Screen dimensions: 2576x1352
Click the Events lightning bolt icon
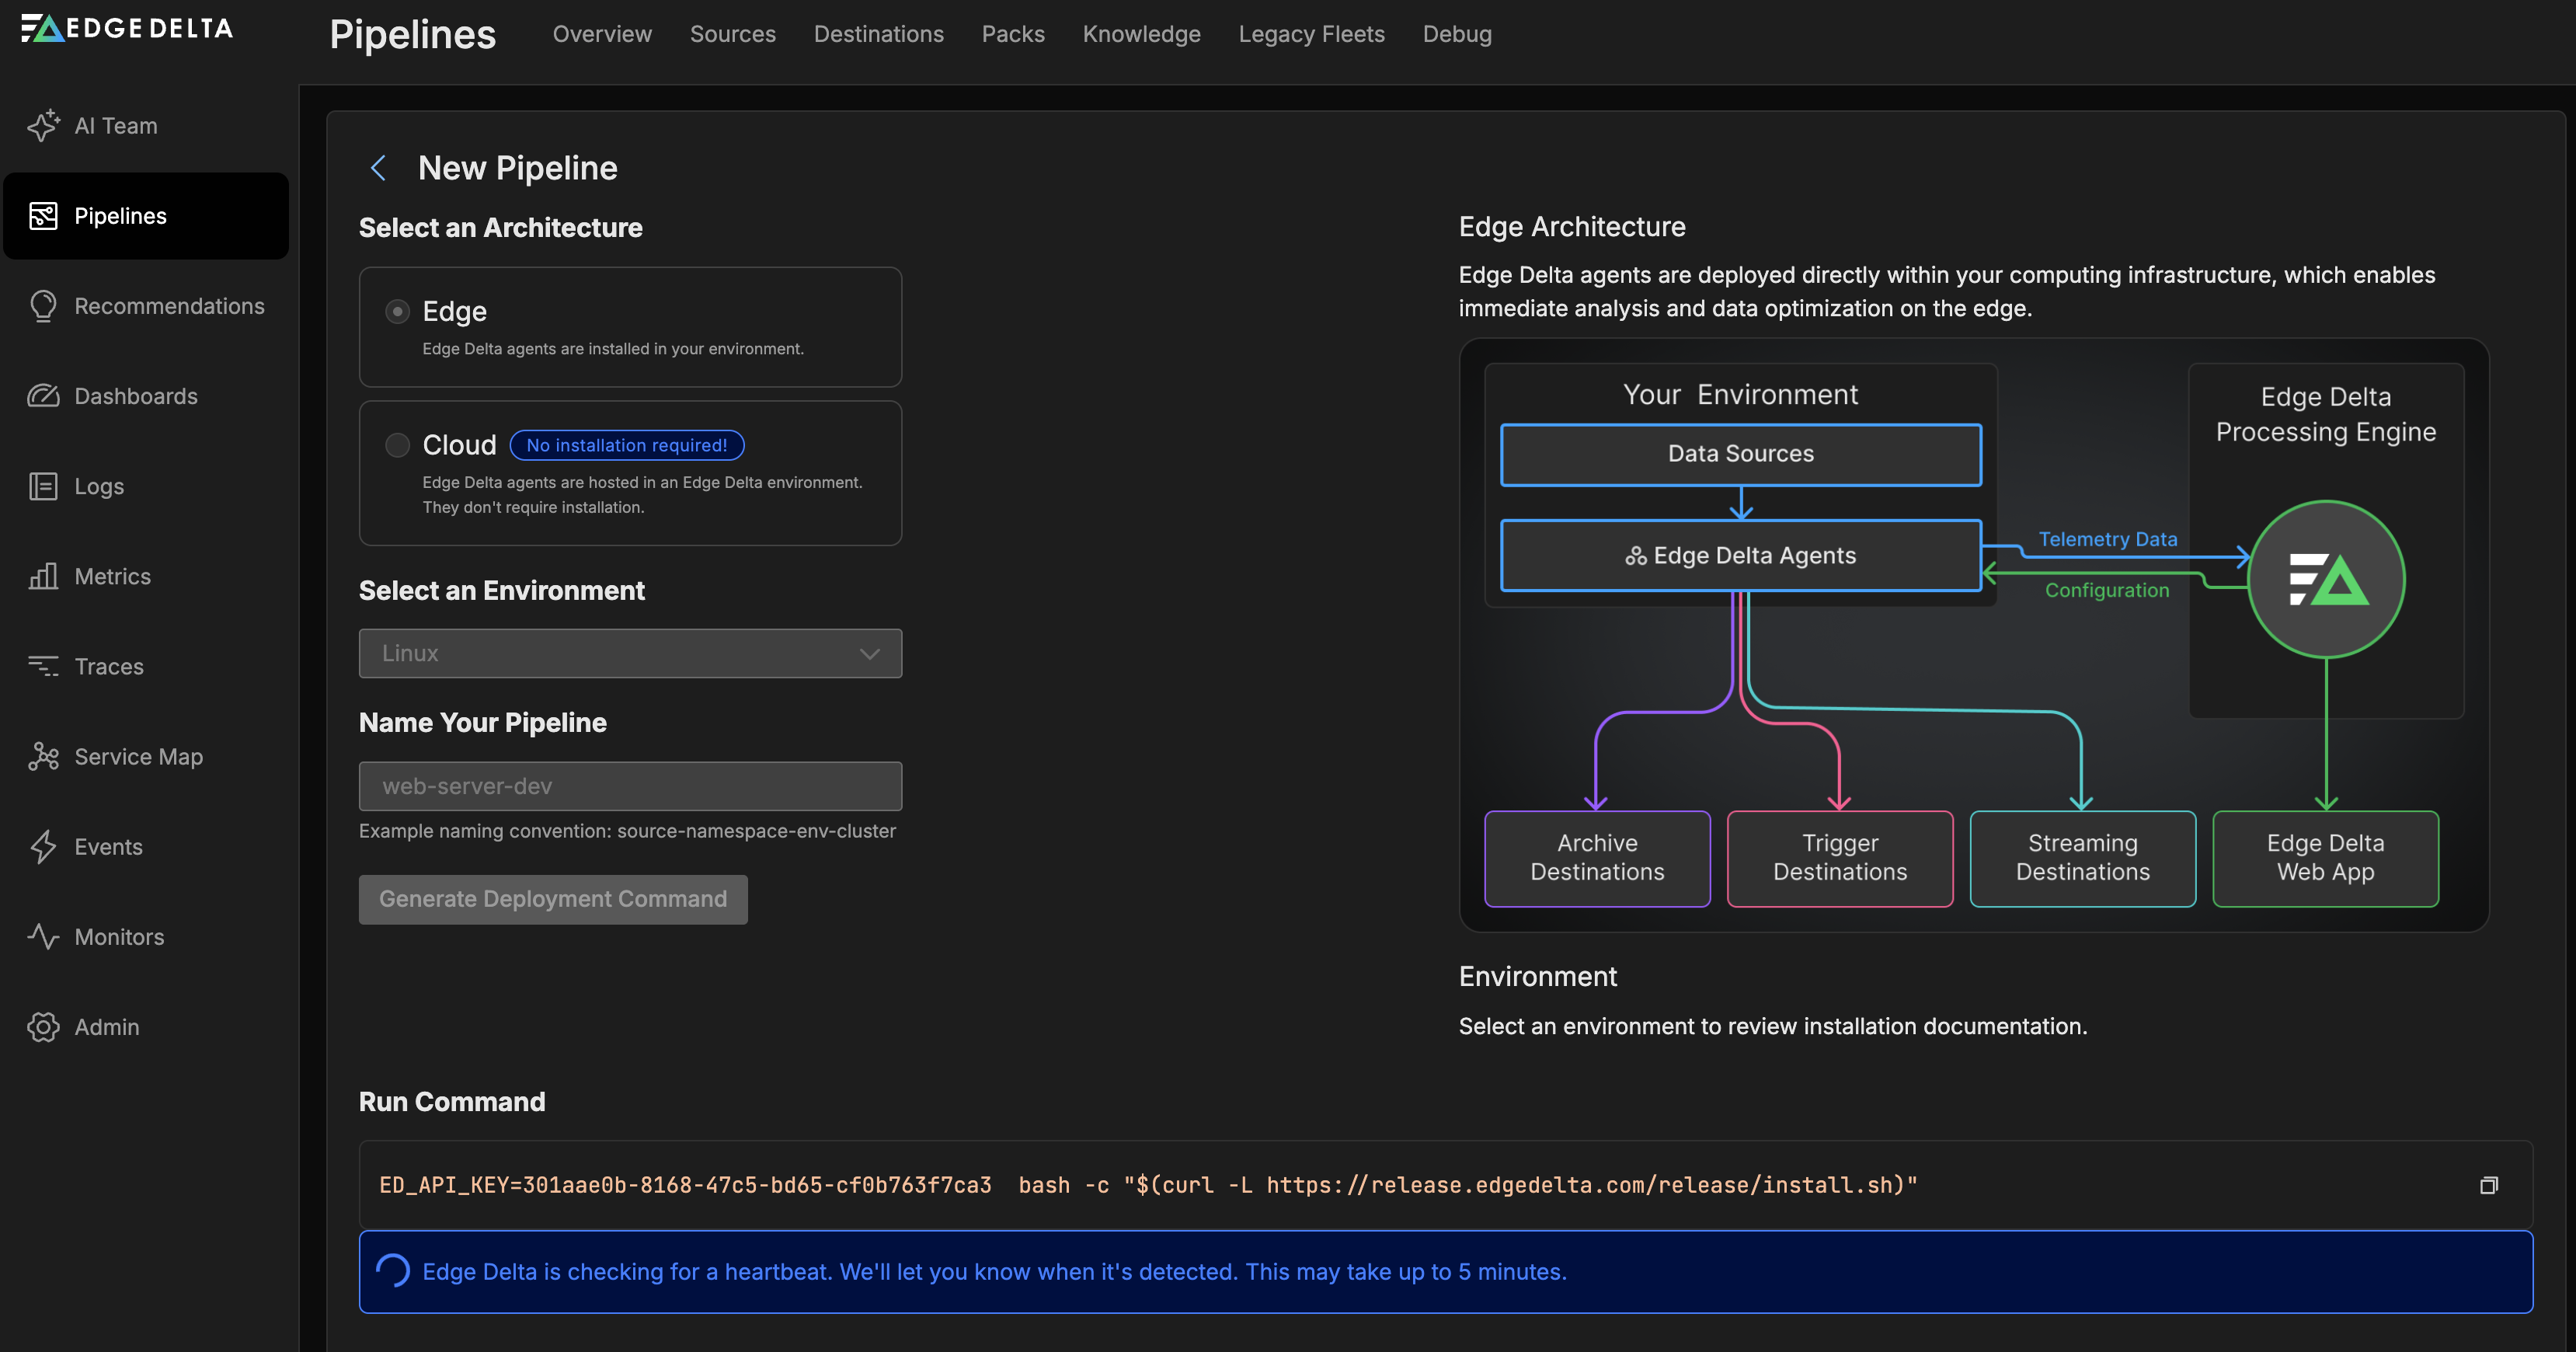coord(43,847)
